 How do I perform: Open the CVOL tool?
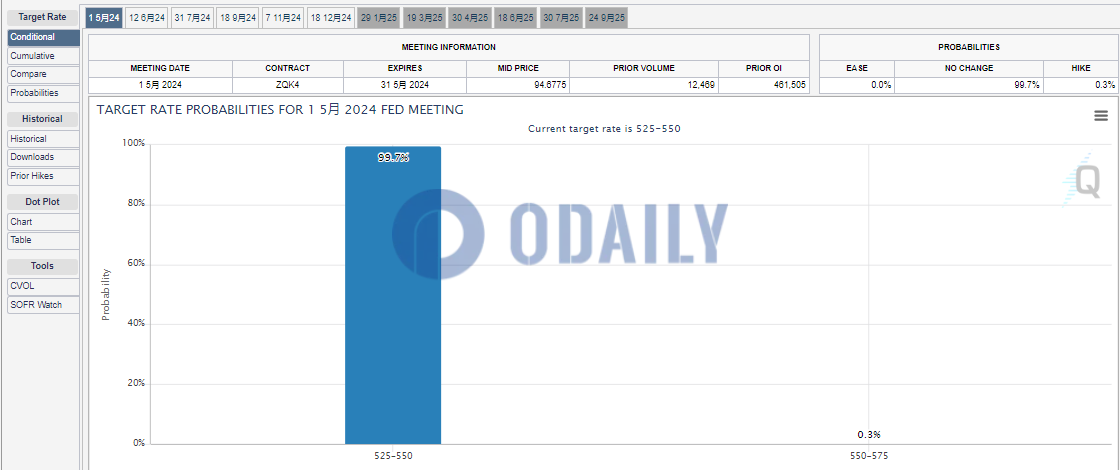[x=43, y=286]
